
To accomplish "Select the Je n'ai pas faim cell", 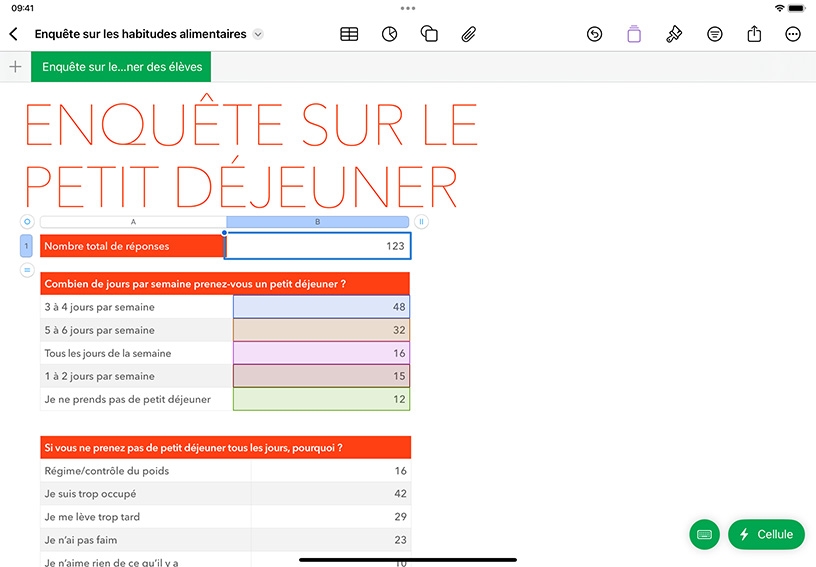I will [x=146, y=540].
